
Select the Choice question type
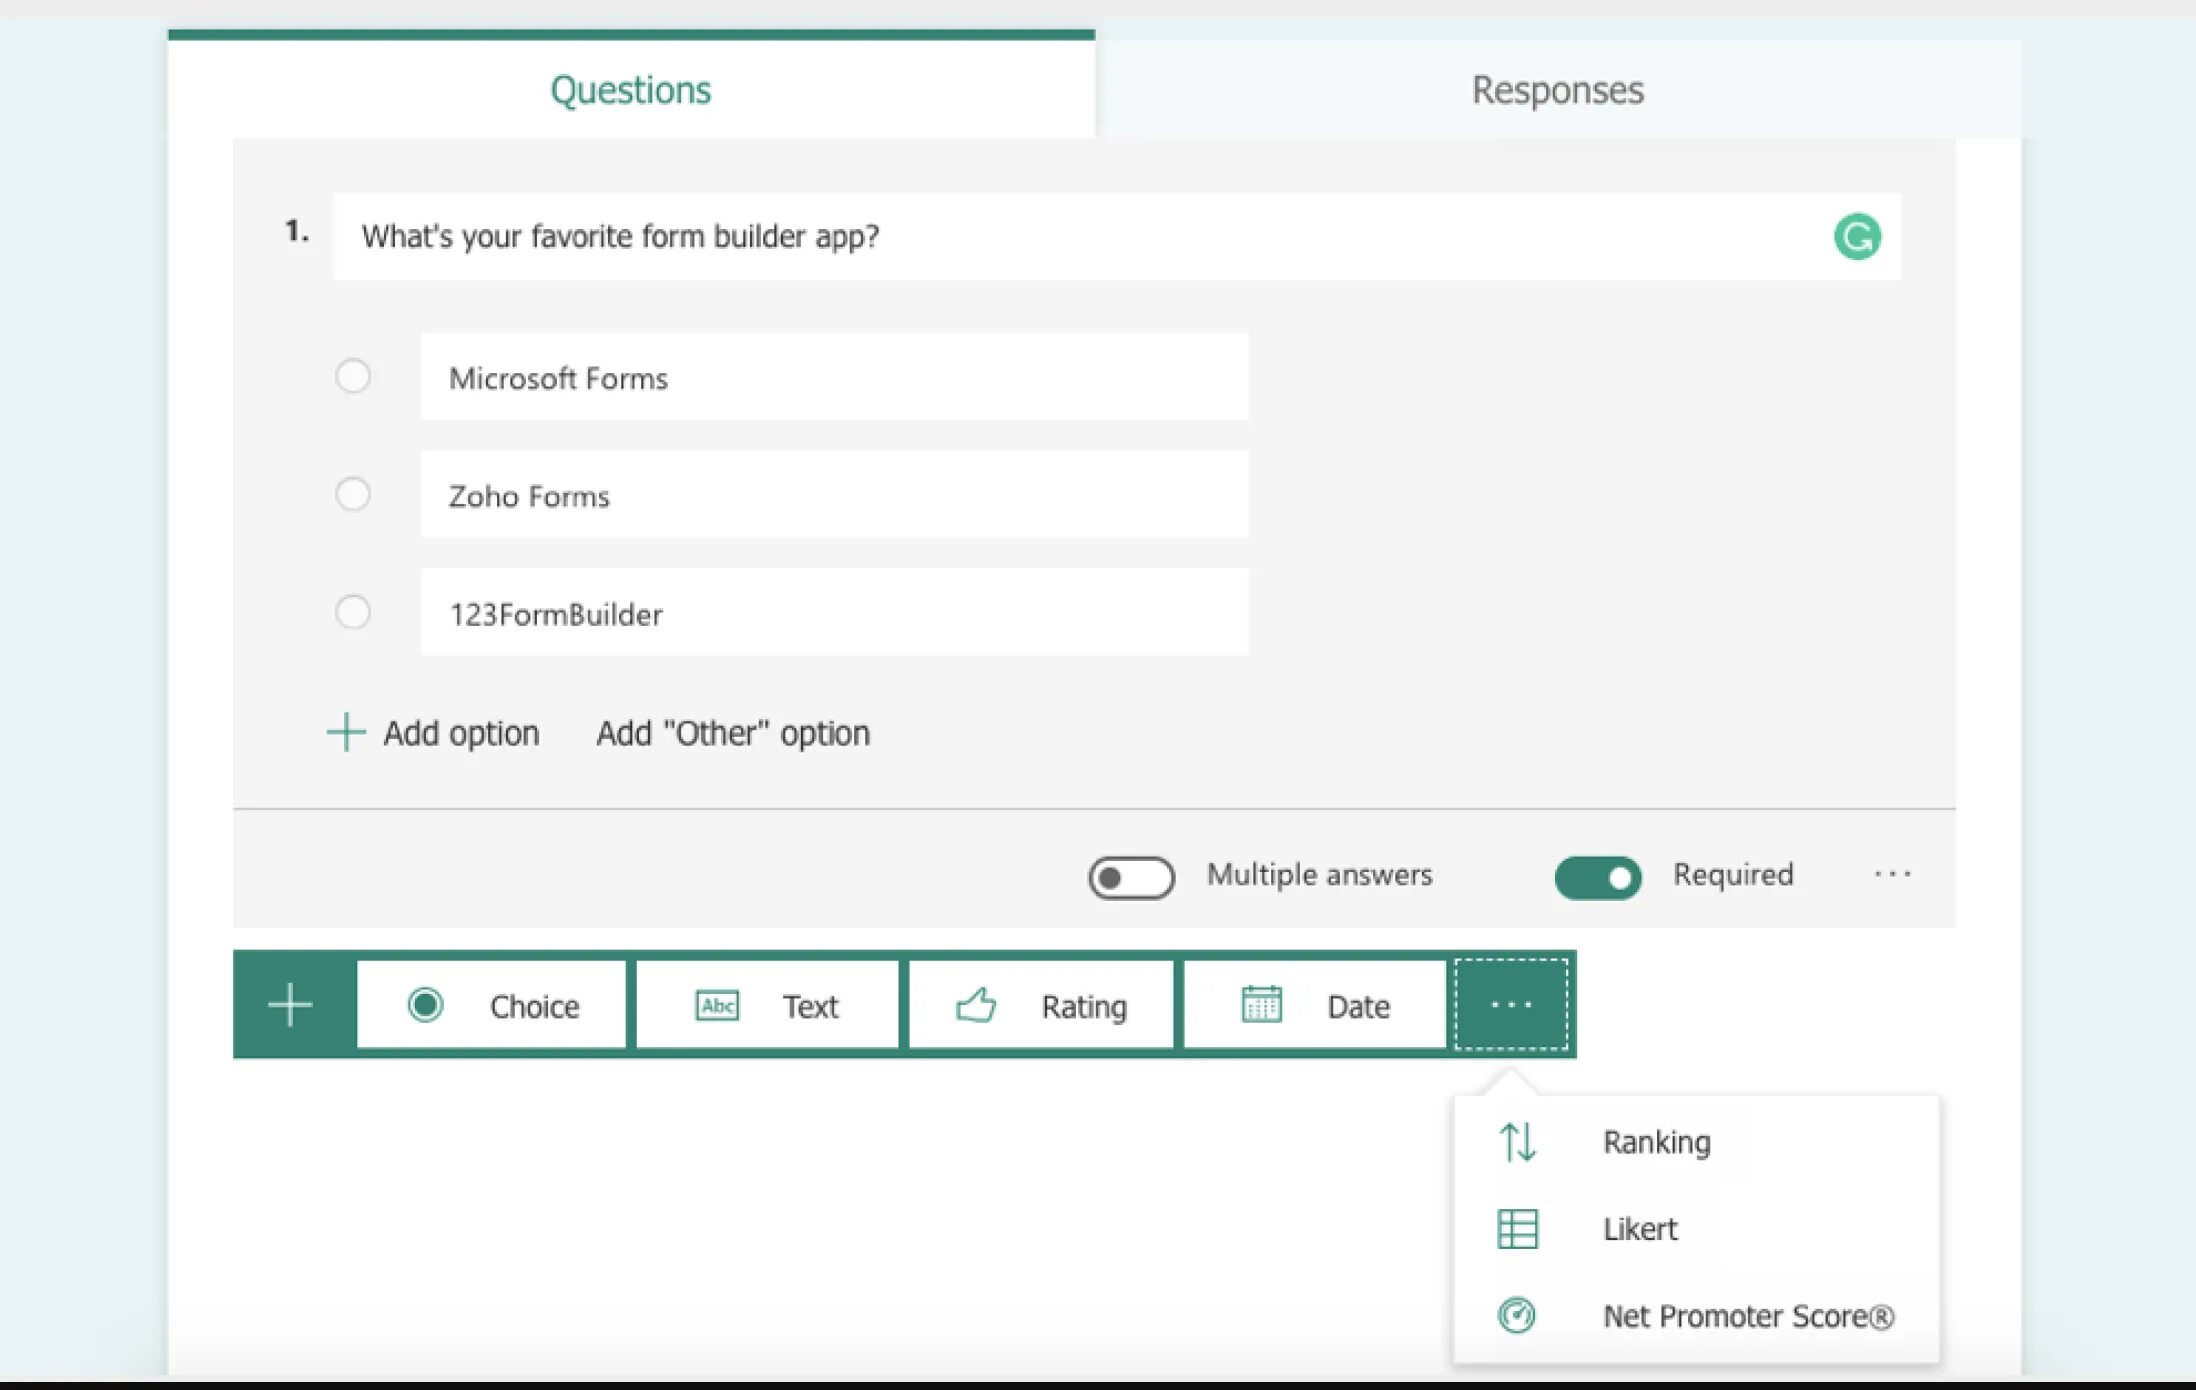click(x=492, y=1005)
